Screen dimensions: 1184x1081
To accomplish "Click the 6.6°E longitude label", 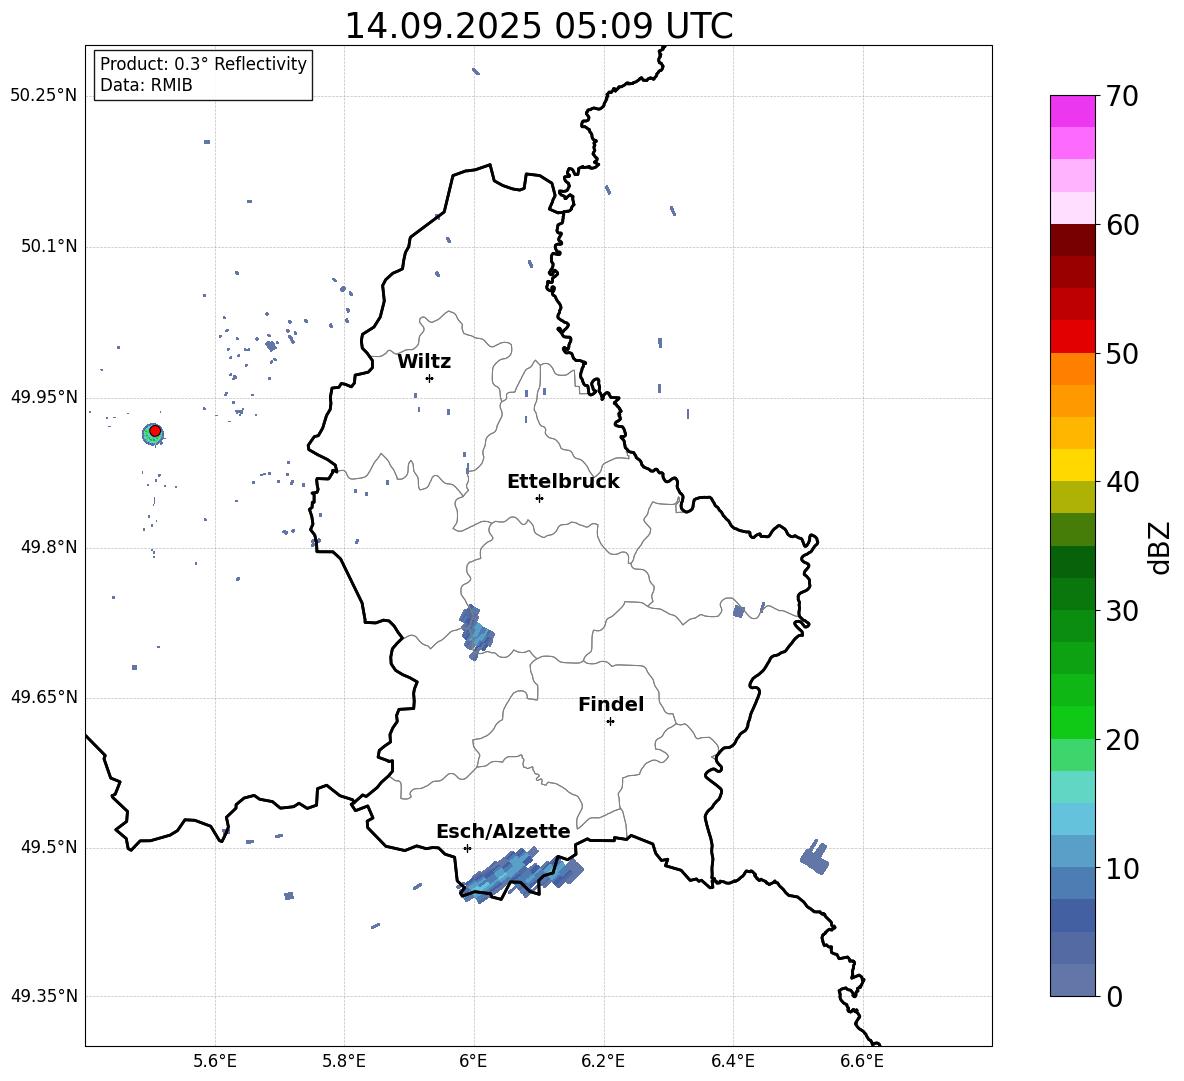I will point(862,1062).
